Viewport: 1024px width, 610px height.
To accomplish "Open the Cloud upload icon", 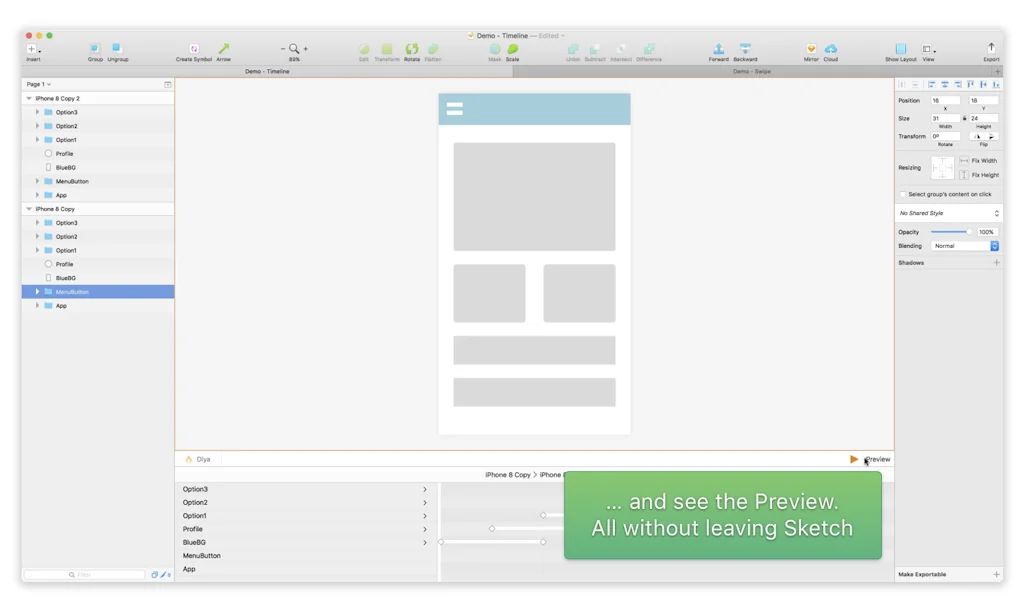I will [830, 49].
